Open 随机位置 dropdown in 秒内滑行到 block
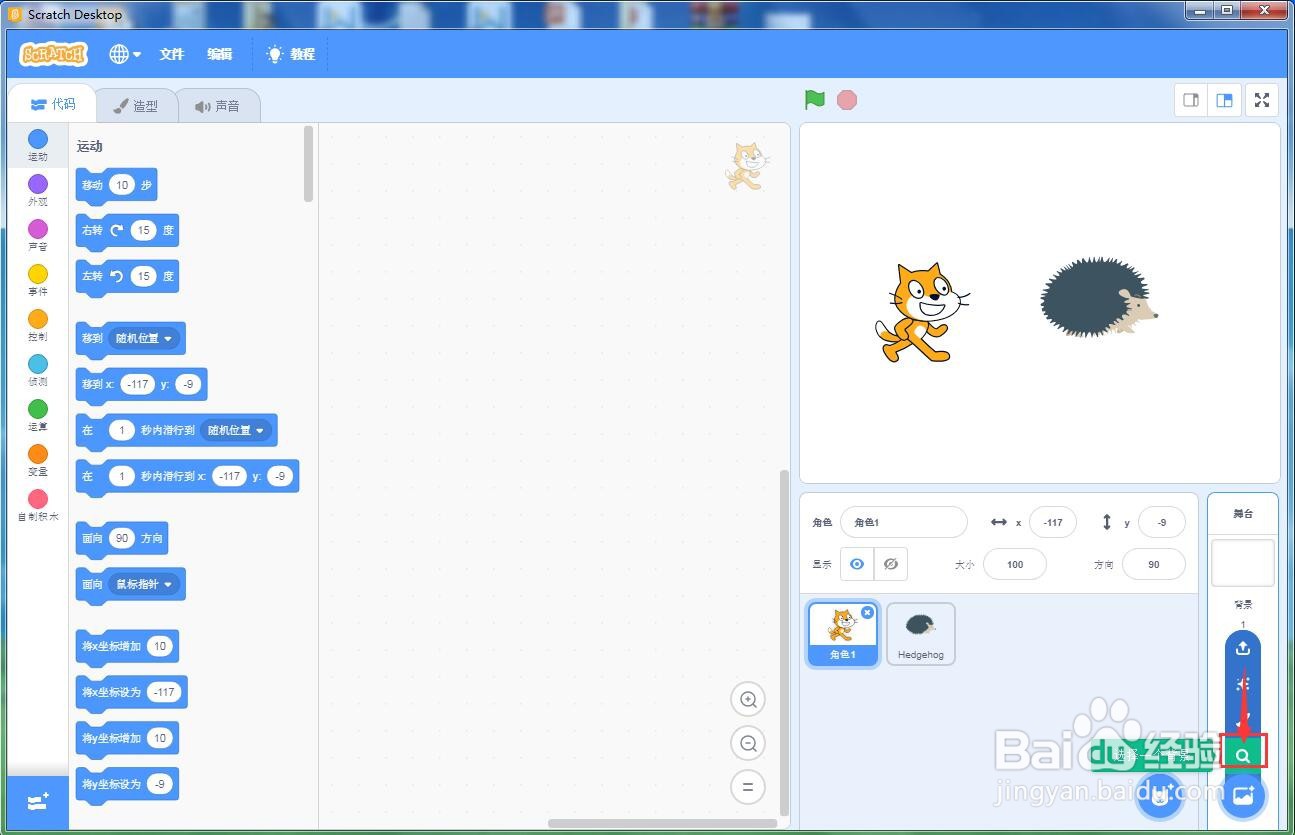The height and width of the screenshot is (835, 1295). pyautogui.click(x=237, y=431)
